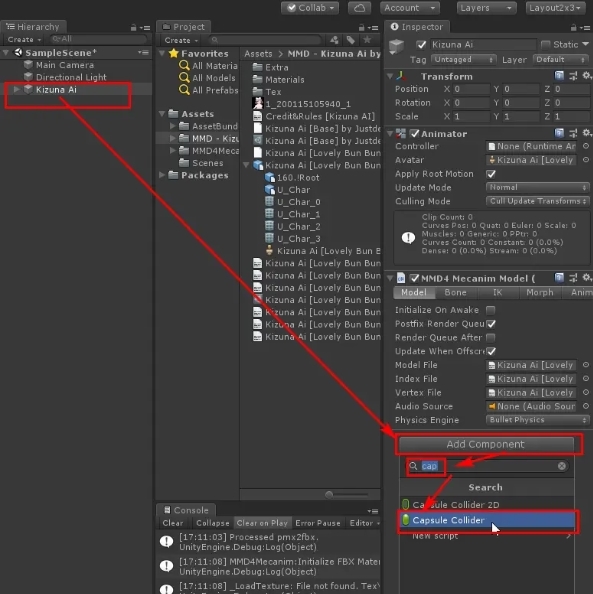Lock the Hierarchy panel
This screenshot has height=594, width=593.
[133, 28]
